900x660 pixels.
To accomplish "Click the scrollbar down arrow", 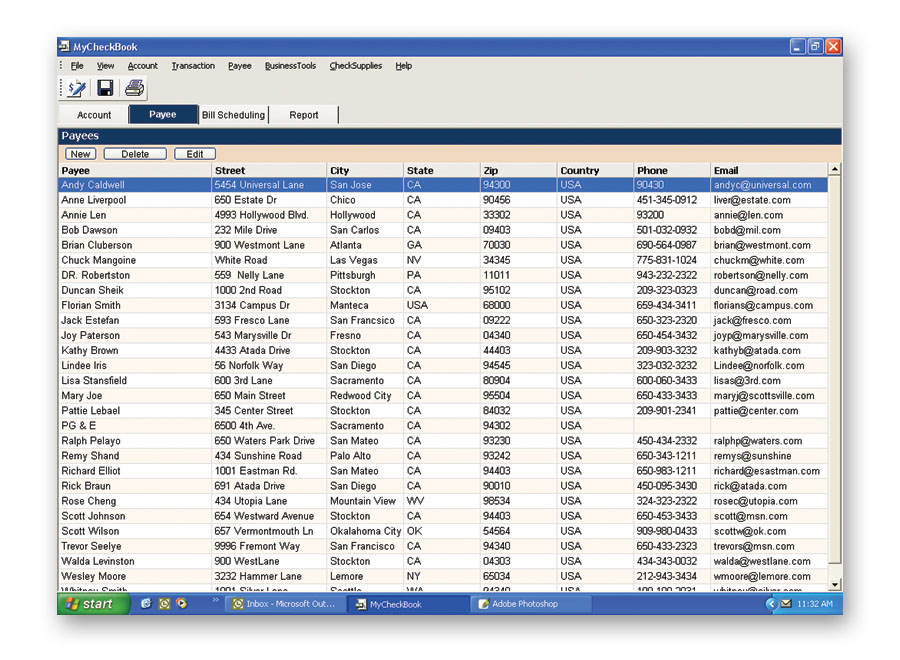I will coord(835,584).
